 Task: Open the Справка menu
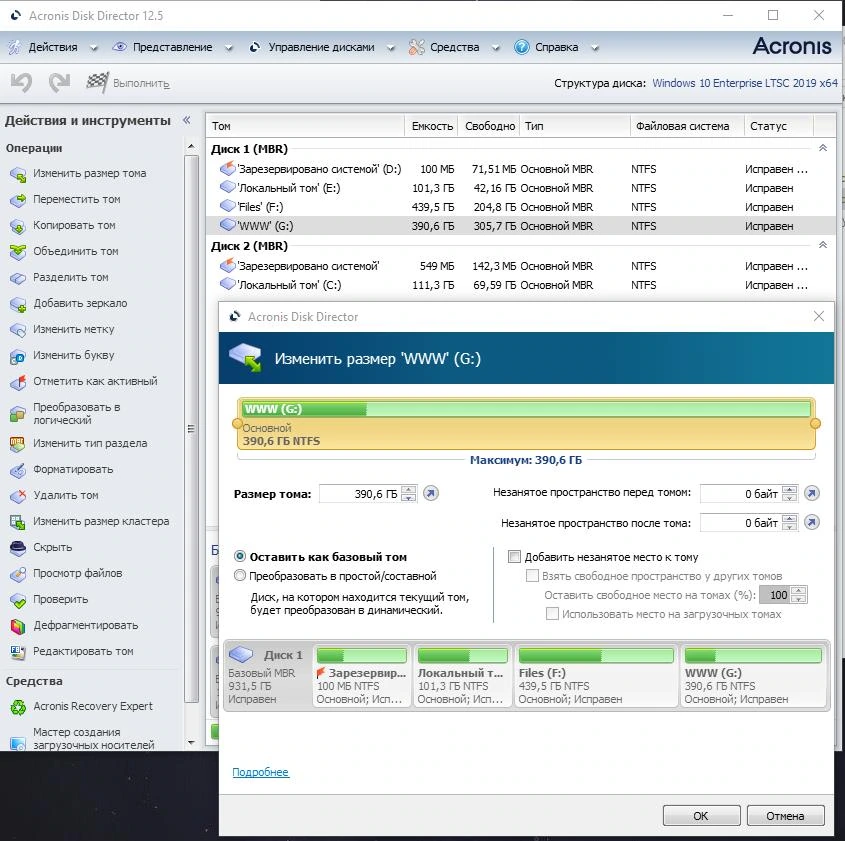[557, 47]
